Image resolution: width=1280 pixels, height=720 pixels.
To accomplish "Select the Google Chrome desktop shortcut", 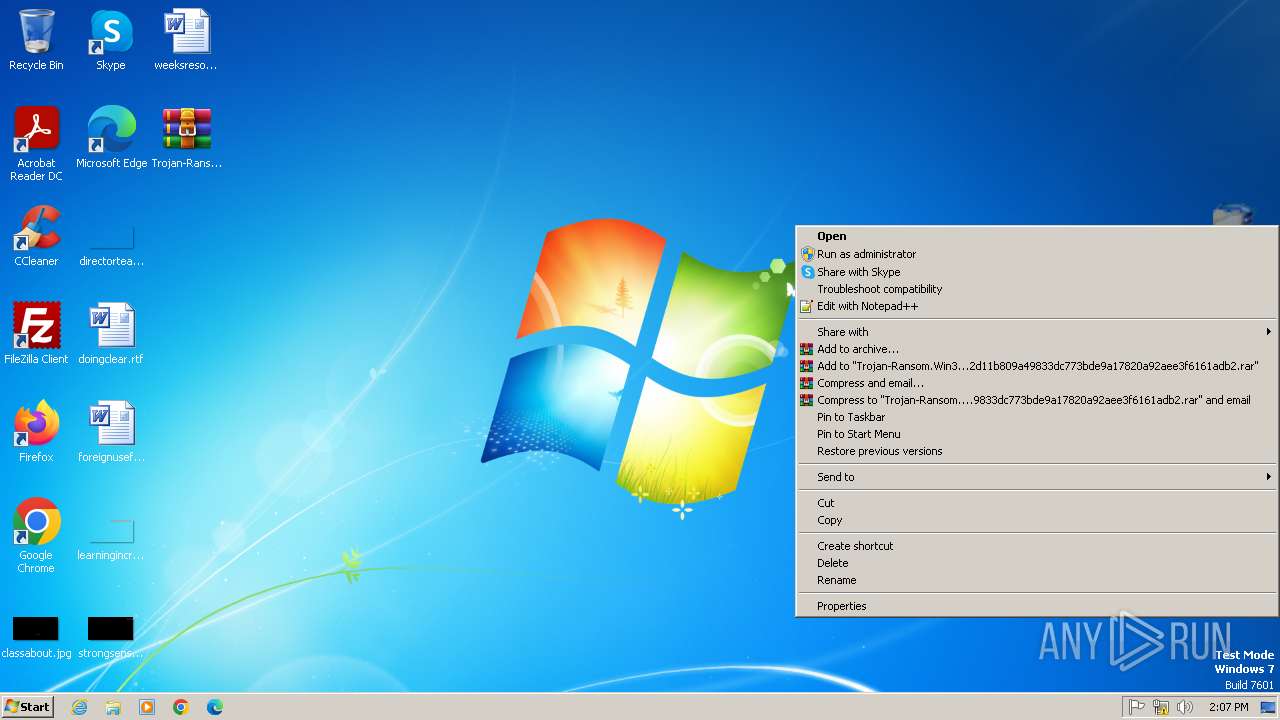I will (x=36, y=535).
